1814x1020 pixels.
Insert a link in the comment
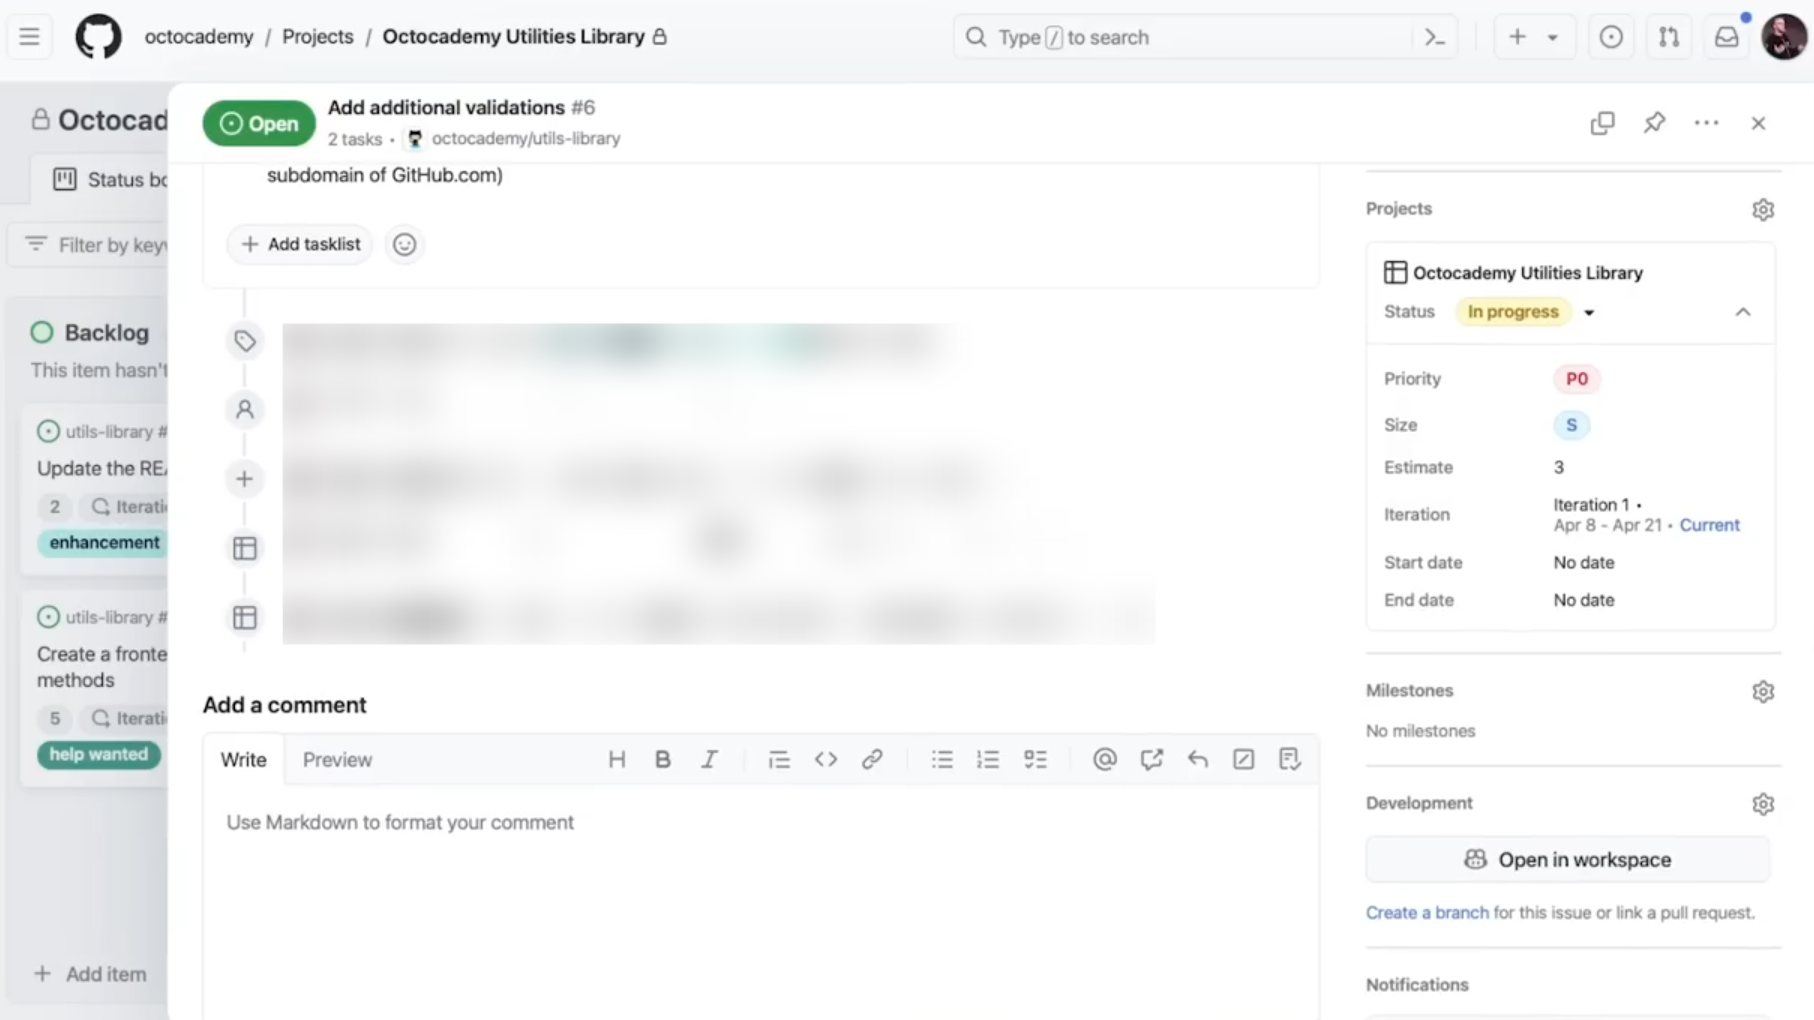point(872,760)
